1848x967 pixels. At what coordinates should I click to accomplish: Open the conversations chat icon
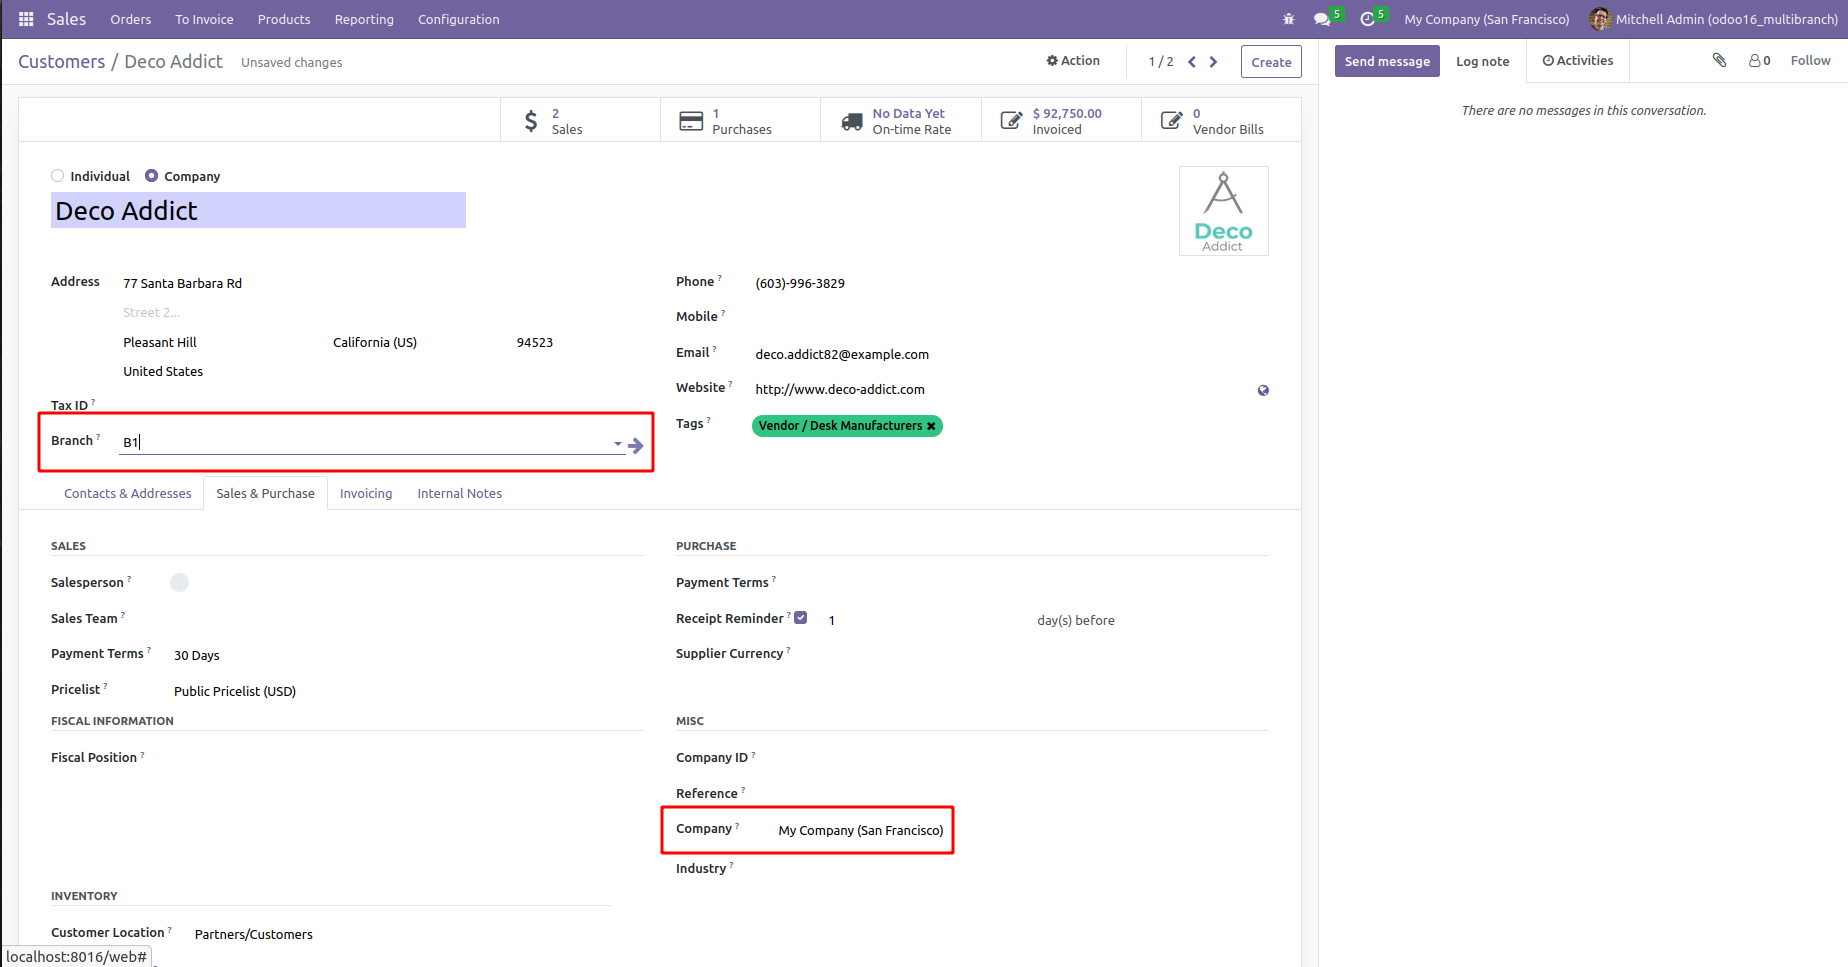coord(1322,19)
